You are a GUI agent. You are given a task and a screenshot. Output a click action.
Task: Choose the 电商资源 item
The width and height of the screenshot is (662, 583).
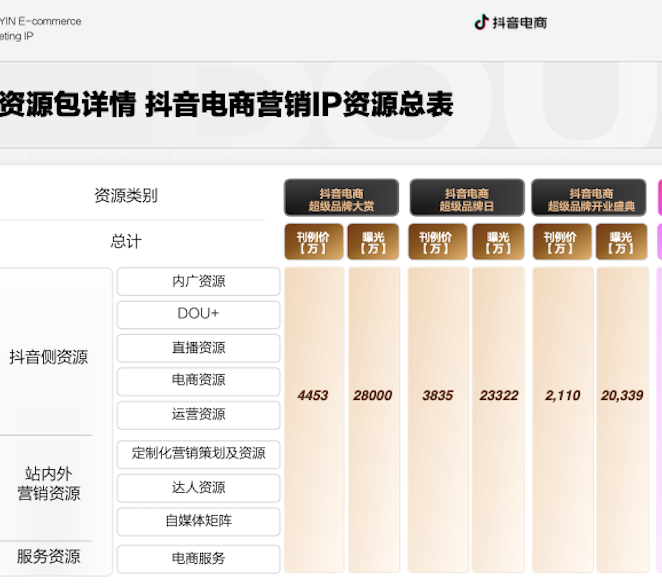(x=198, y=381)
